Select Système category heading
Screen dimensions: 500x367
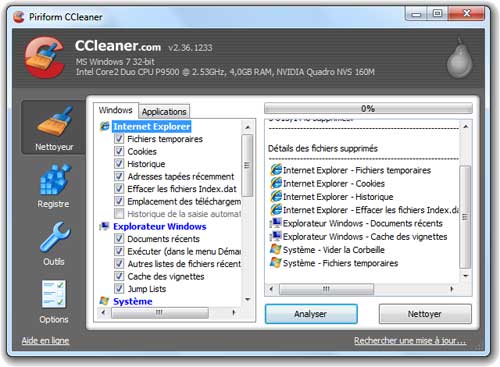click(x=133, y=301)
